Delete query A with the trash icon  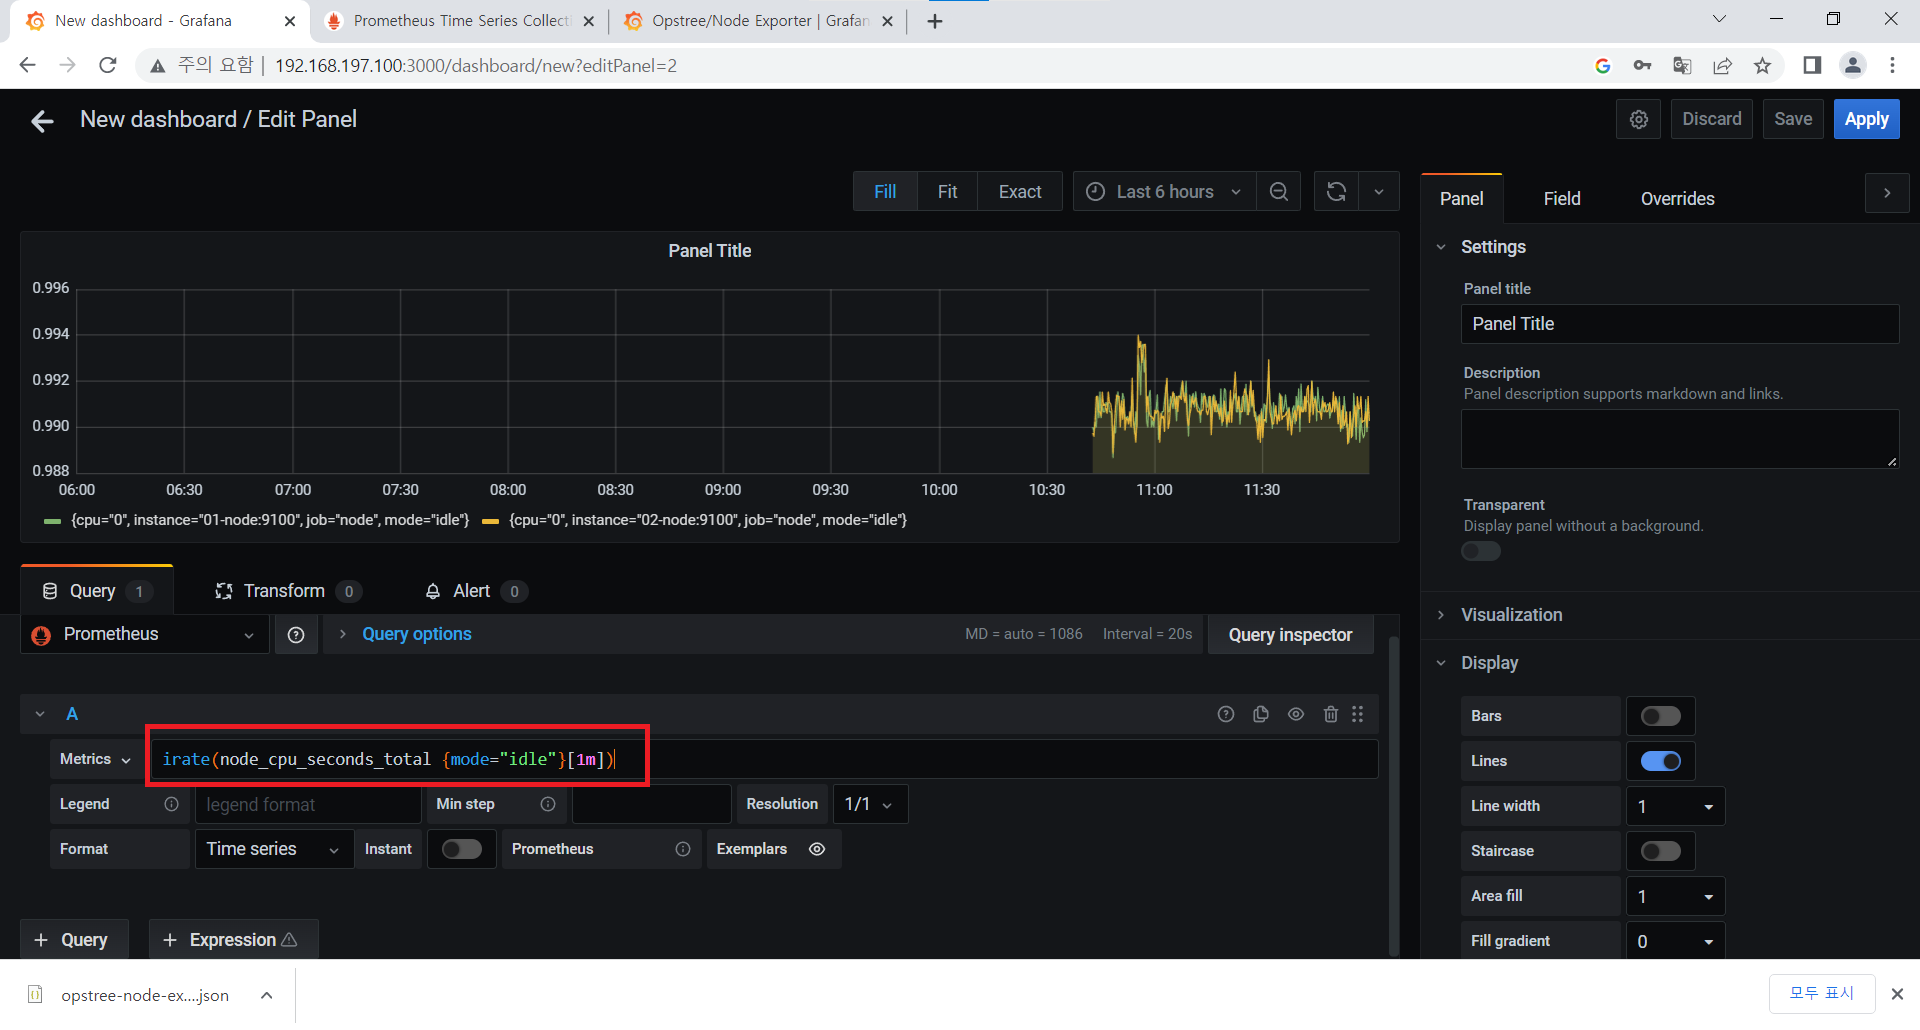tap(1330, 714)
